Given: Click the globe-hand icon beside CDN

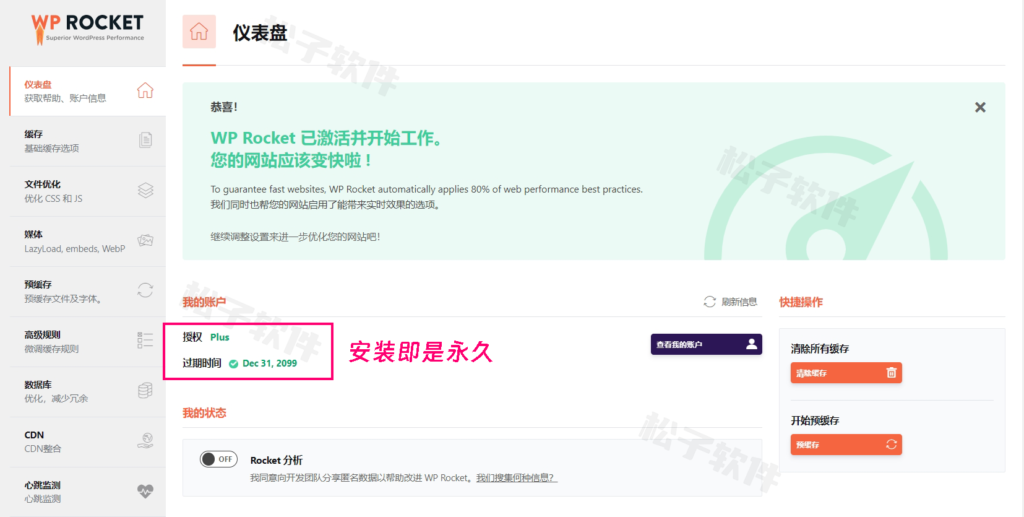Looking at the screenshot, I should (x=145, y=441).
